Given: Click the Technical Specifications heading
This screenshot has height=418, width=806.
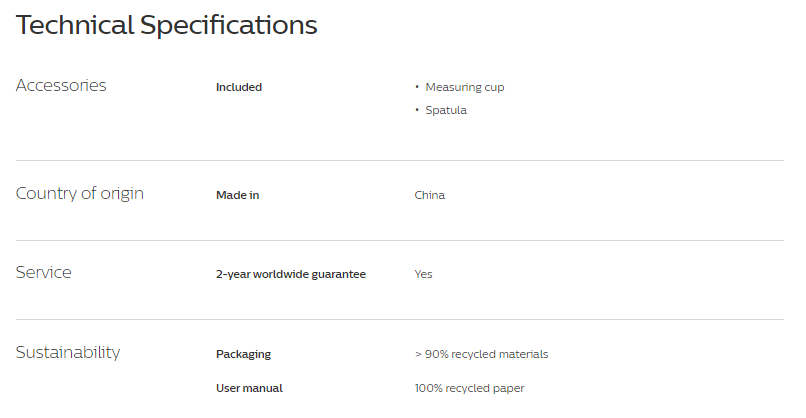Looking at the screenshot, I should tap(167, 25).
